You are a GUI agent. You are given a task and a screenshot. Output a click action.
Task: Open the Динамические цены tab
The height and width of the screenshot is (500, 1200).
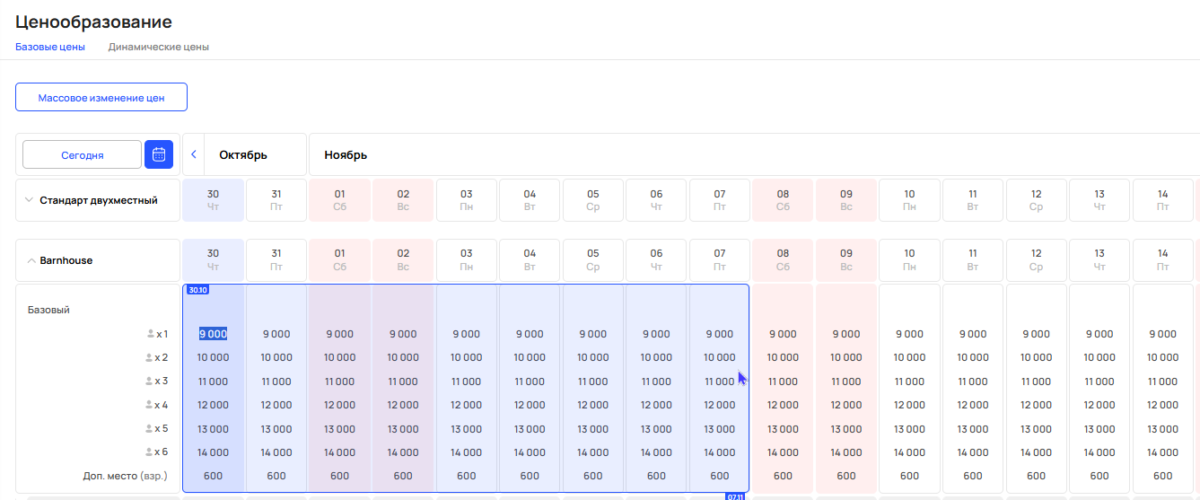pos(158,47)
